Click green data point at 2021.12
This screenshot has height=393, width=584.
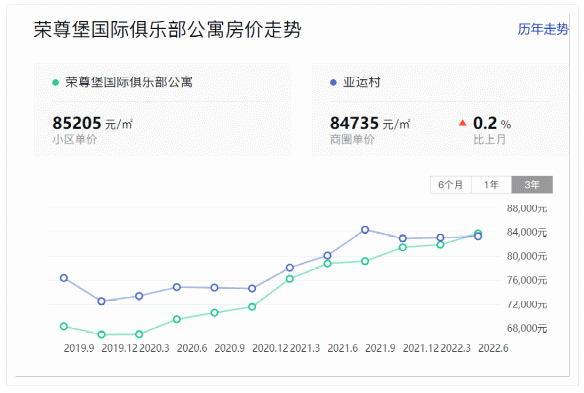click(x=403, y=247)
